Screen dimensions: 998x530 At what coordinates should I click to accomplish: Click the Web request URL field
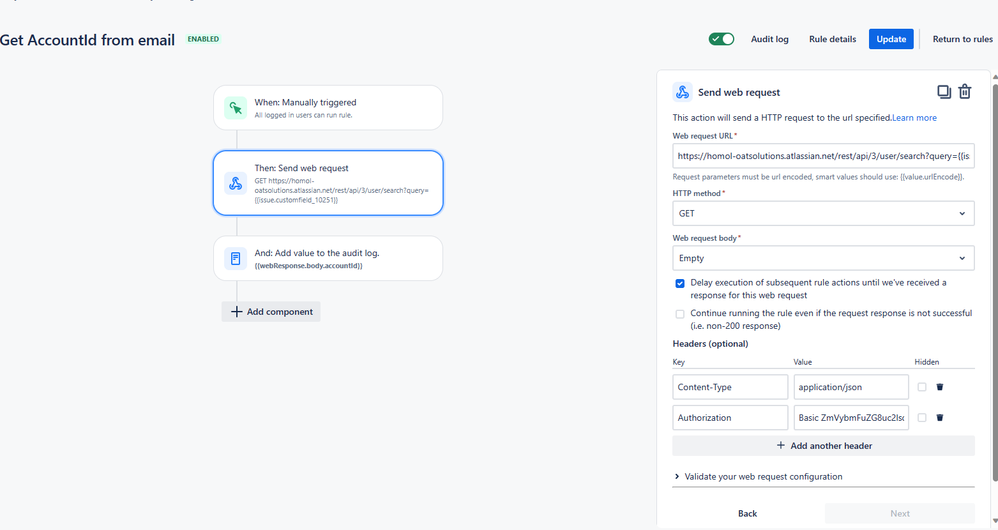pos(823,156)
